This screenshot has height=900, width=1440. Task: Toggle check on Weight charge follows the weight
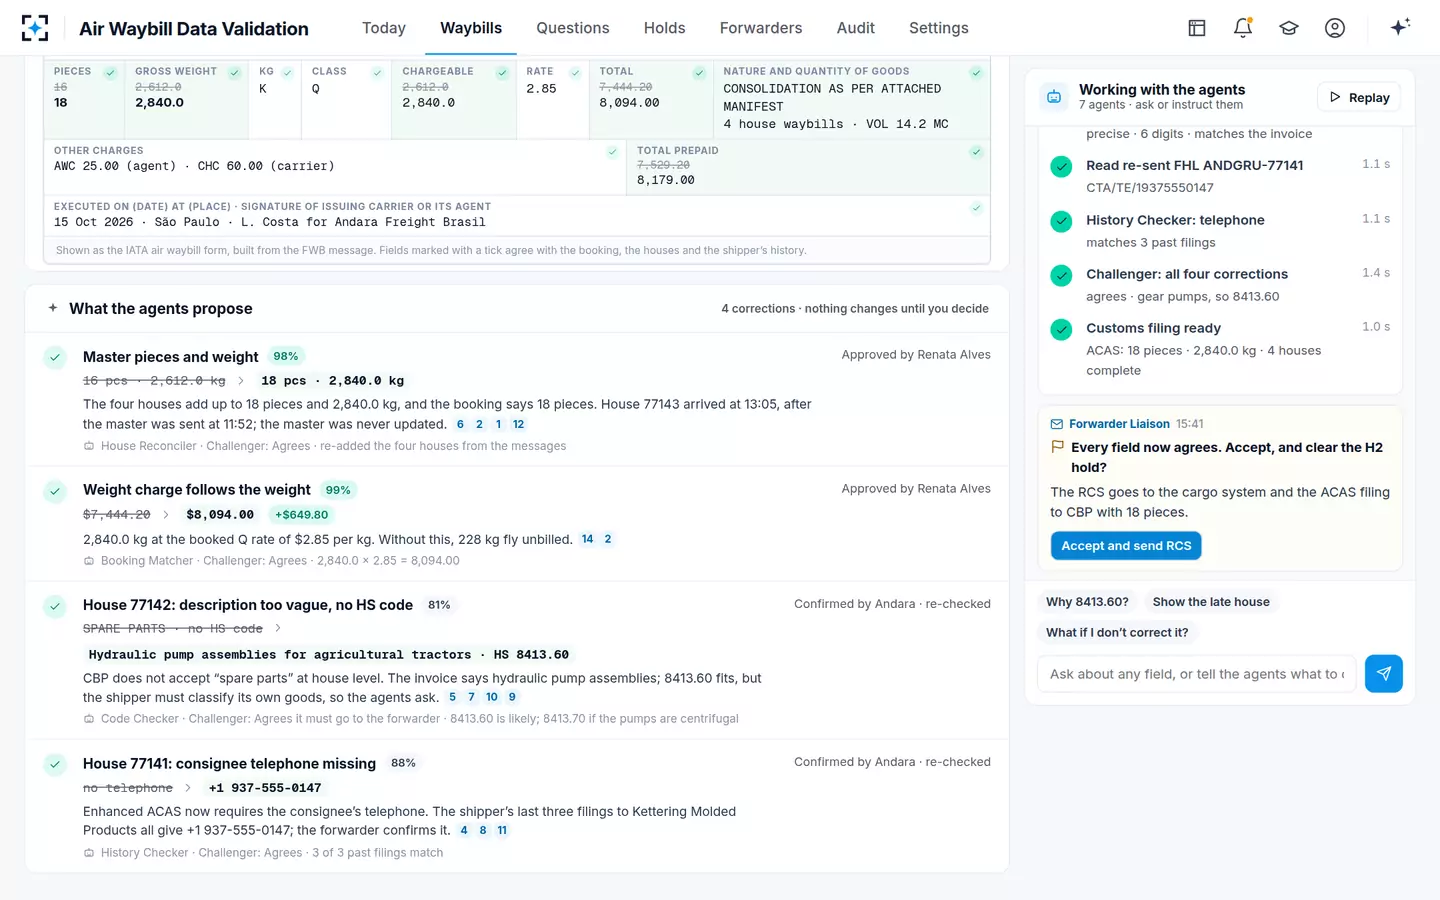(55, 491)
